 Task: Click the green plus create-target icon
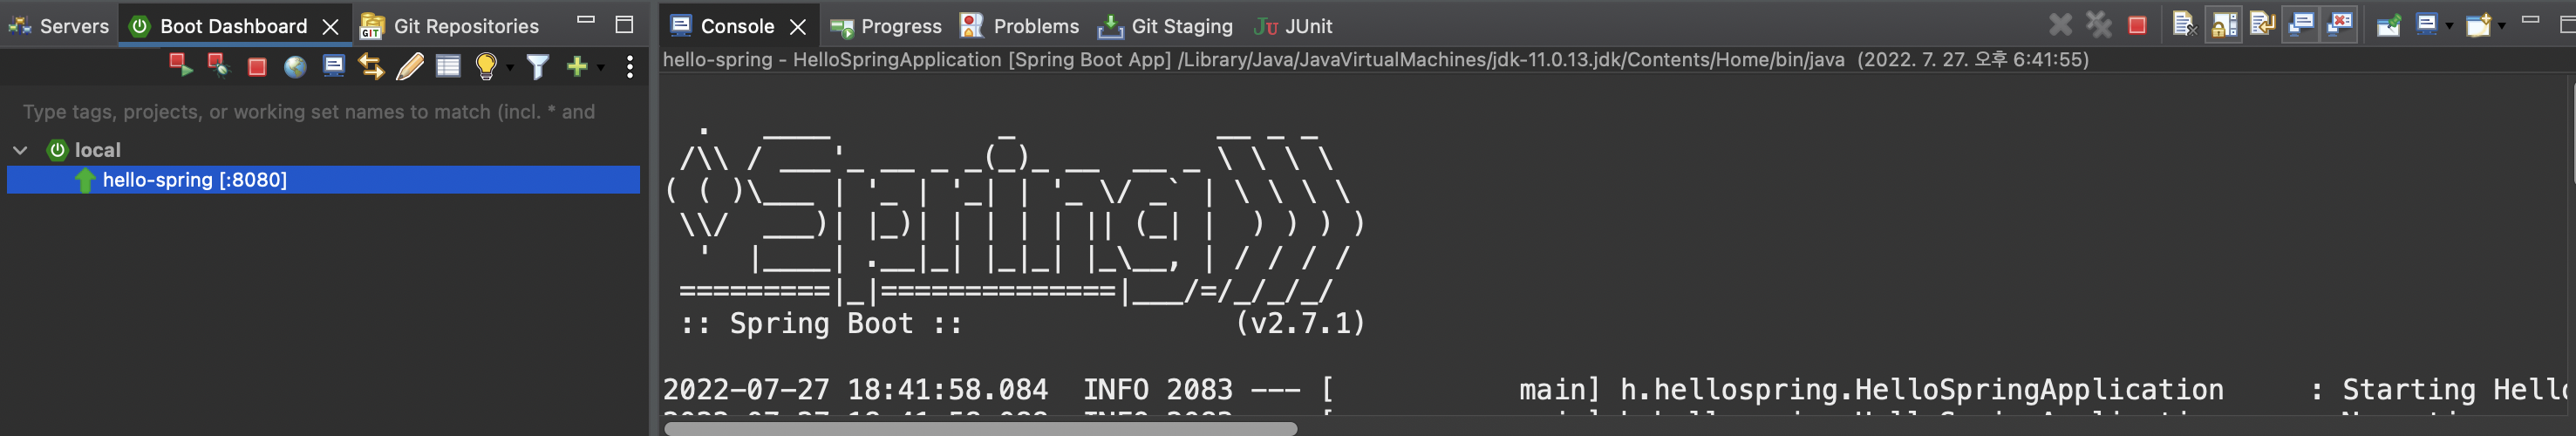click(x=577, y=67)
